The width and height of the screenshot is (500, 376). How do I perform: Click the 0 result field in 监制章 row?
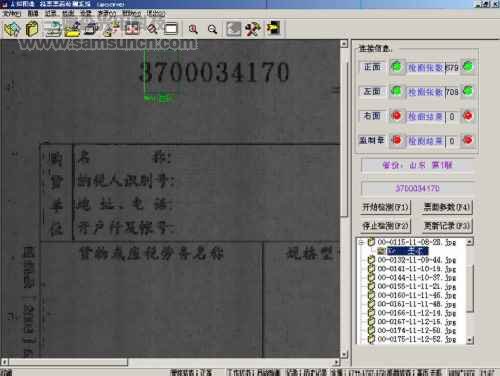click(452, 141)
